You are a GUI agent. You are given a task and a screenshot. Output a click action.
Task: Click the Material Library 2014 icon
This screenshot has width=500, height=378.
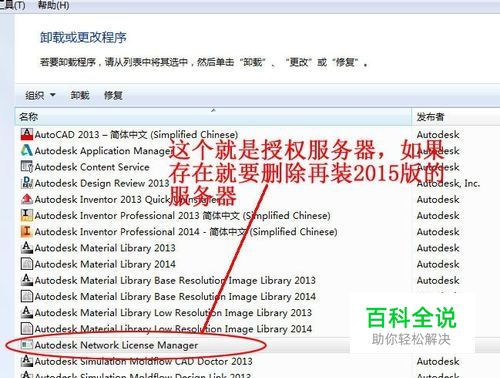(x=27, y=264)
